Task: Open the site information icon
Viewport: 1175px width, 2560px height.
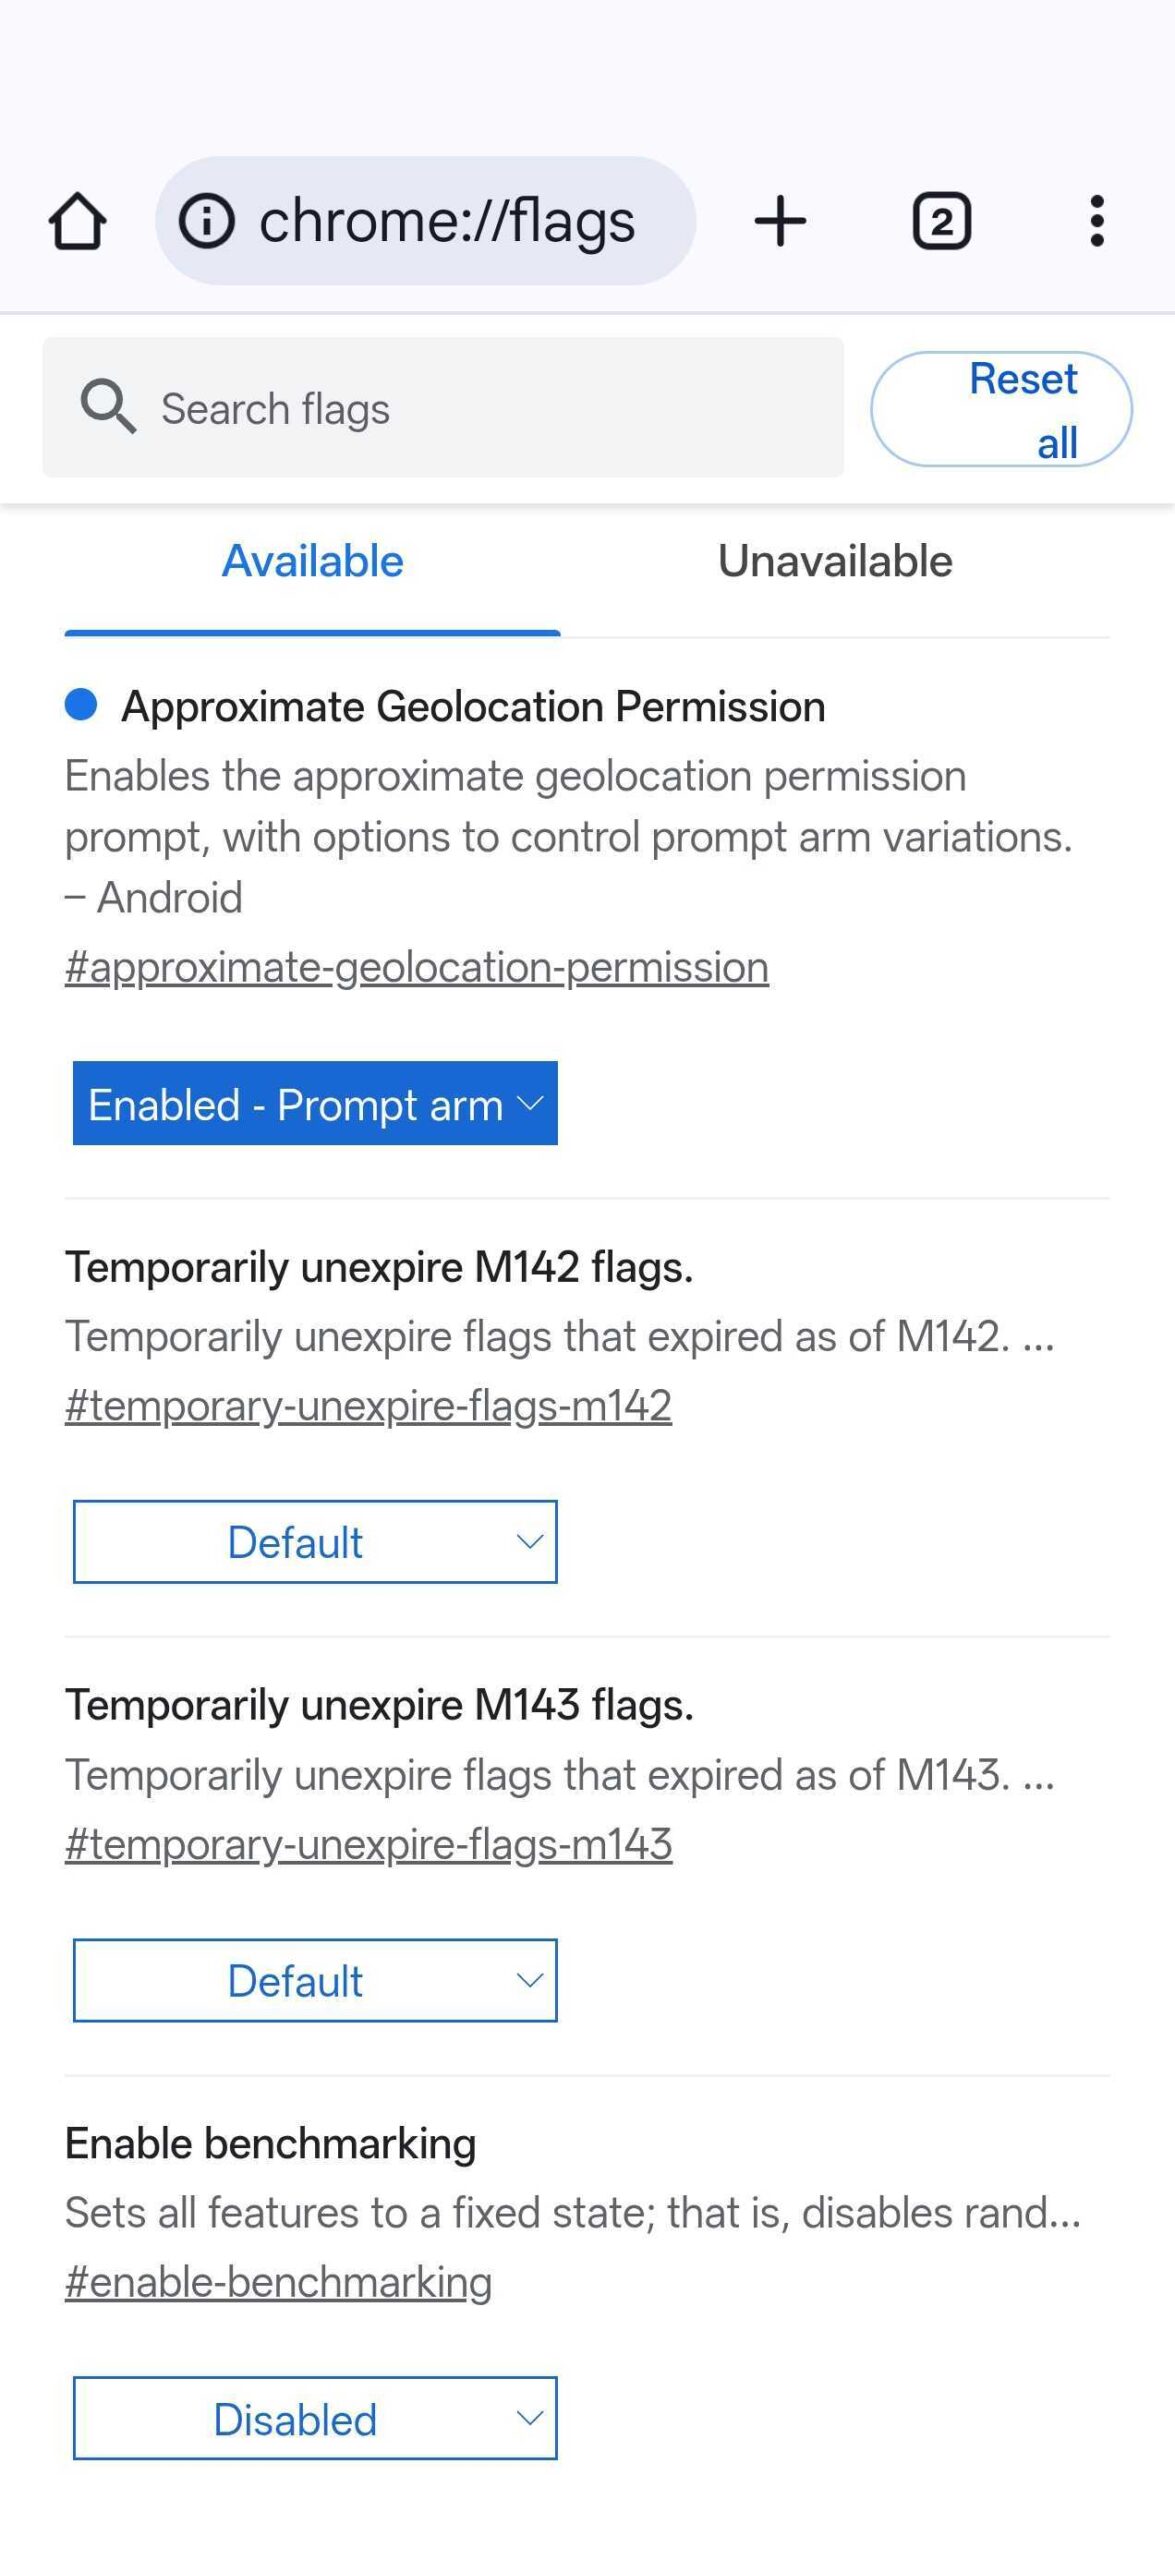Action: tap(207, 220)
